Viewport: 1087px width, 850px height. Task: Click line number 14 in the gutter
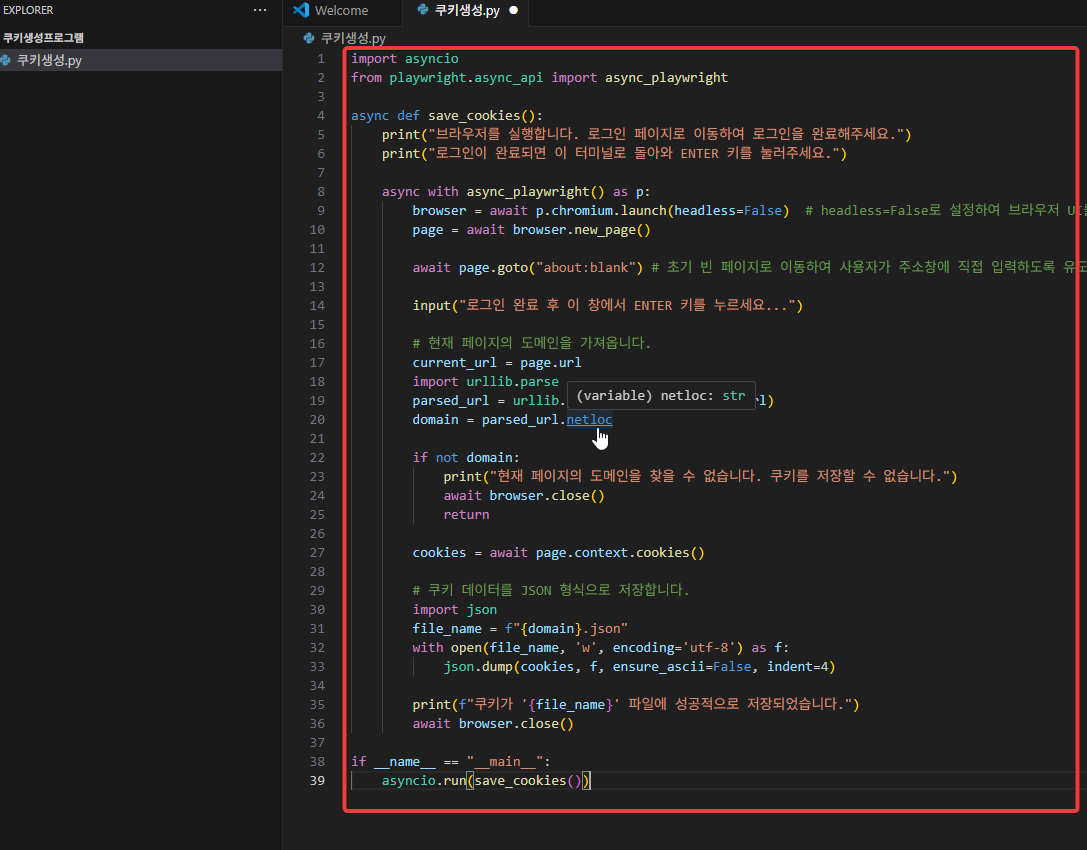coord(317,304)
